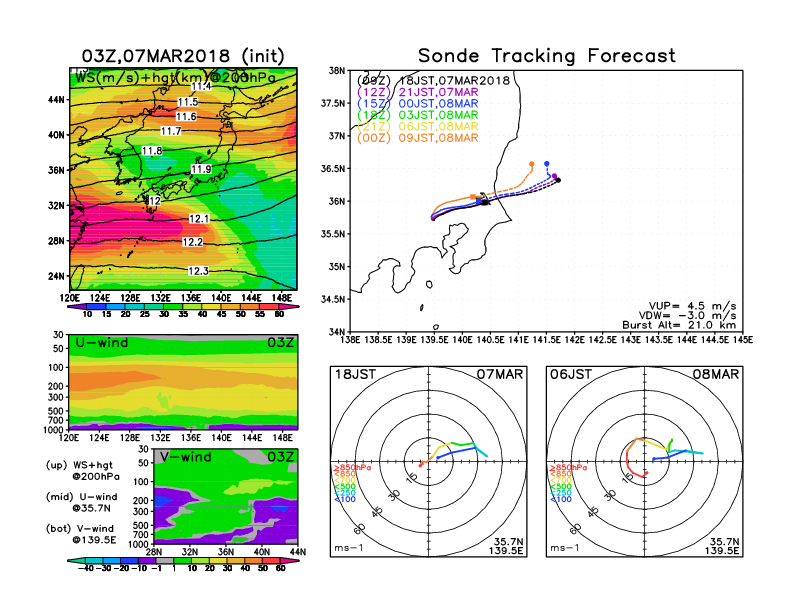
Task: Click the 11.5 height contour label
Action: [187, 102]
